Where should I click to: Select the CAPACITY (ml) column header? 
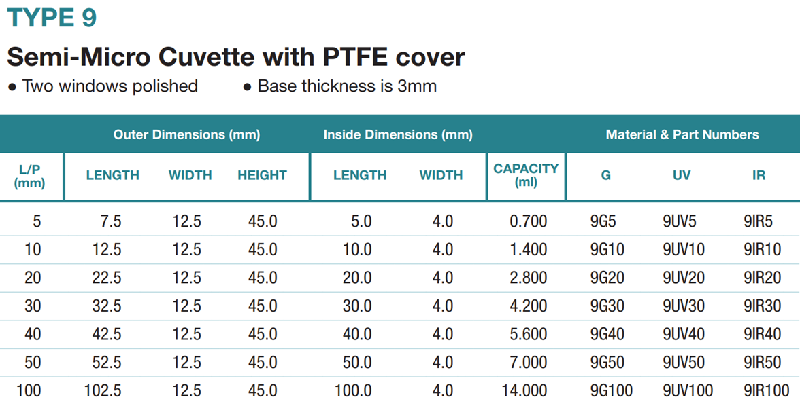[526, 175]
